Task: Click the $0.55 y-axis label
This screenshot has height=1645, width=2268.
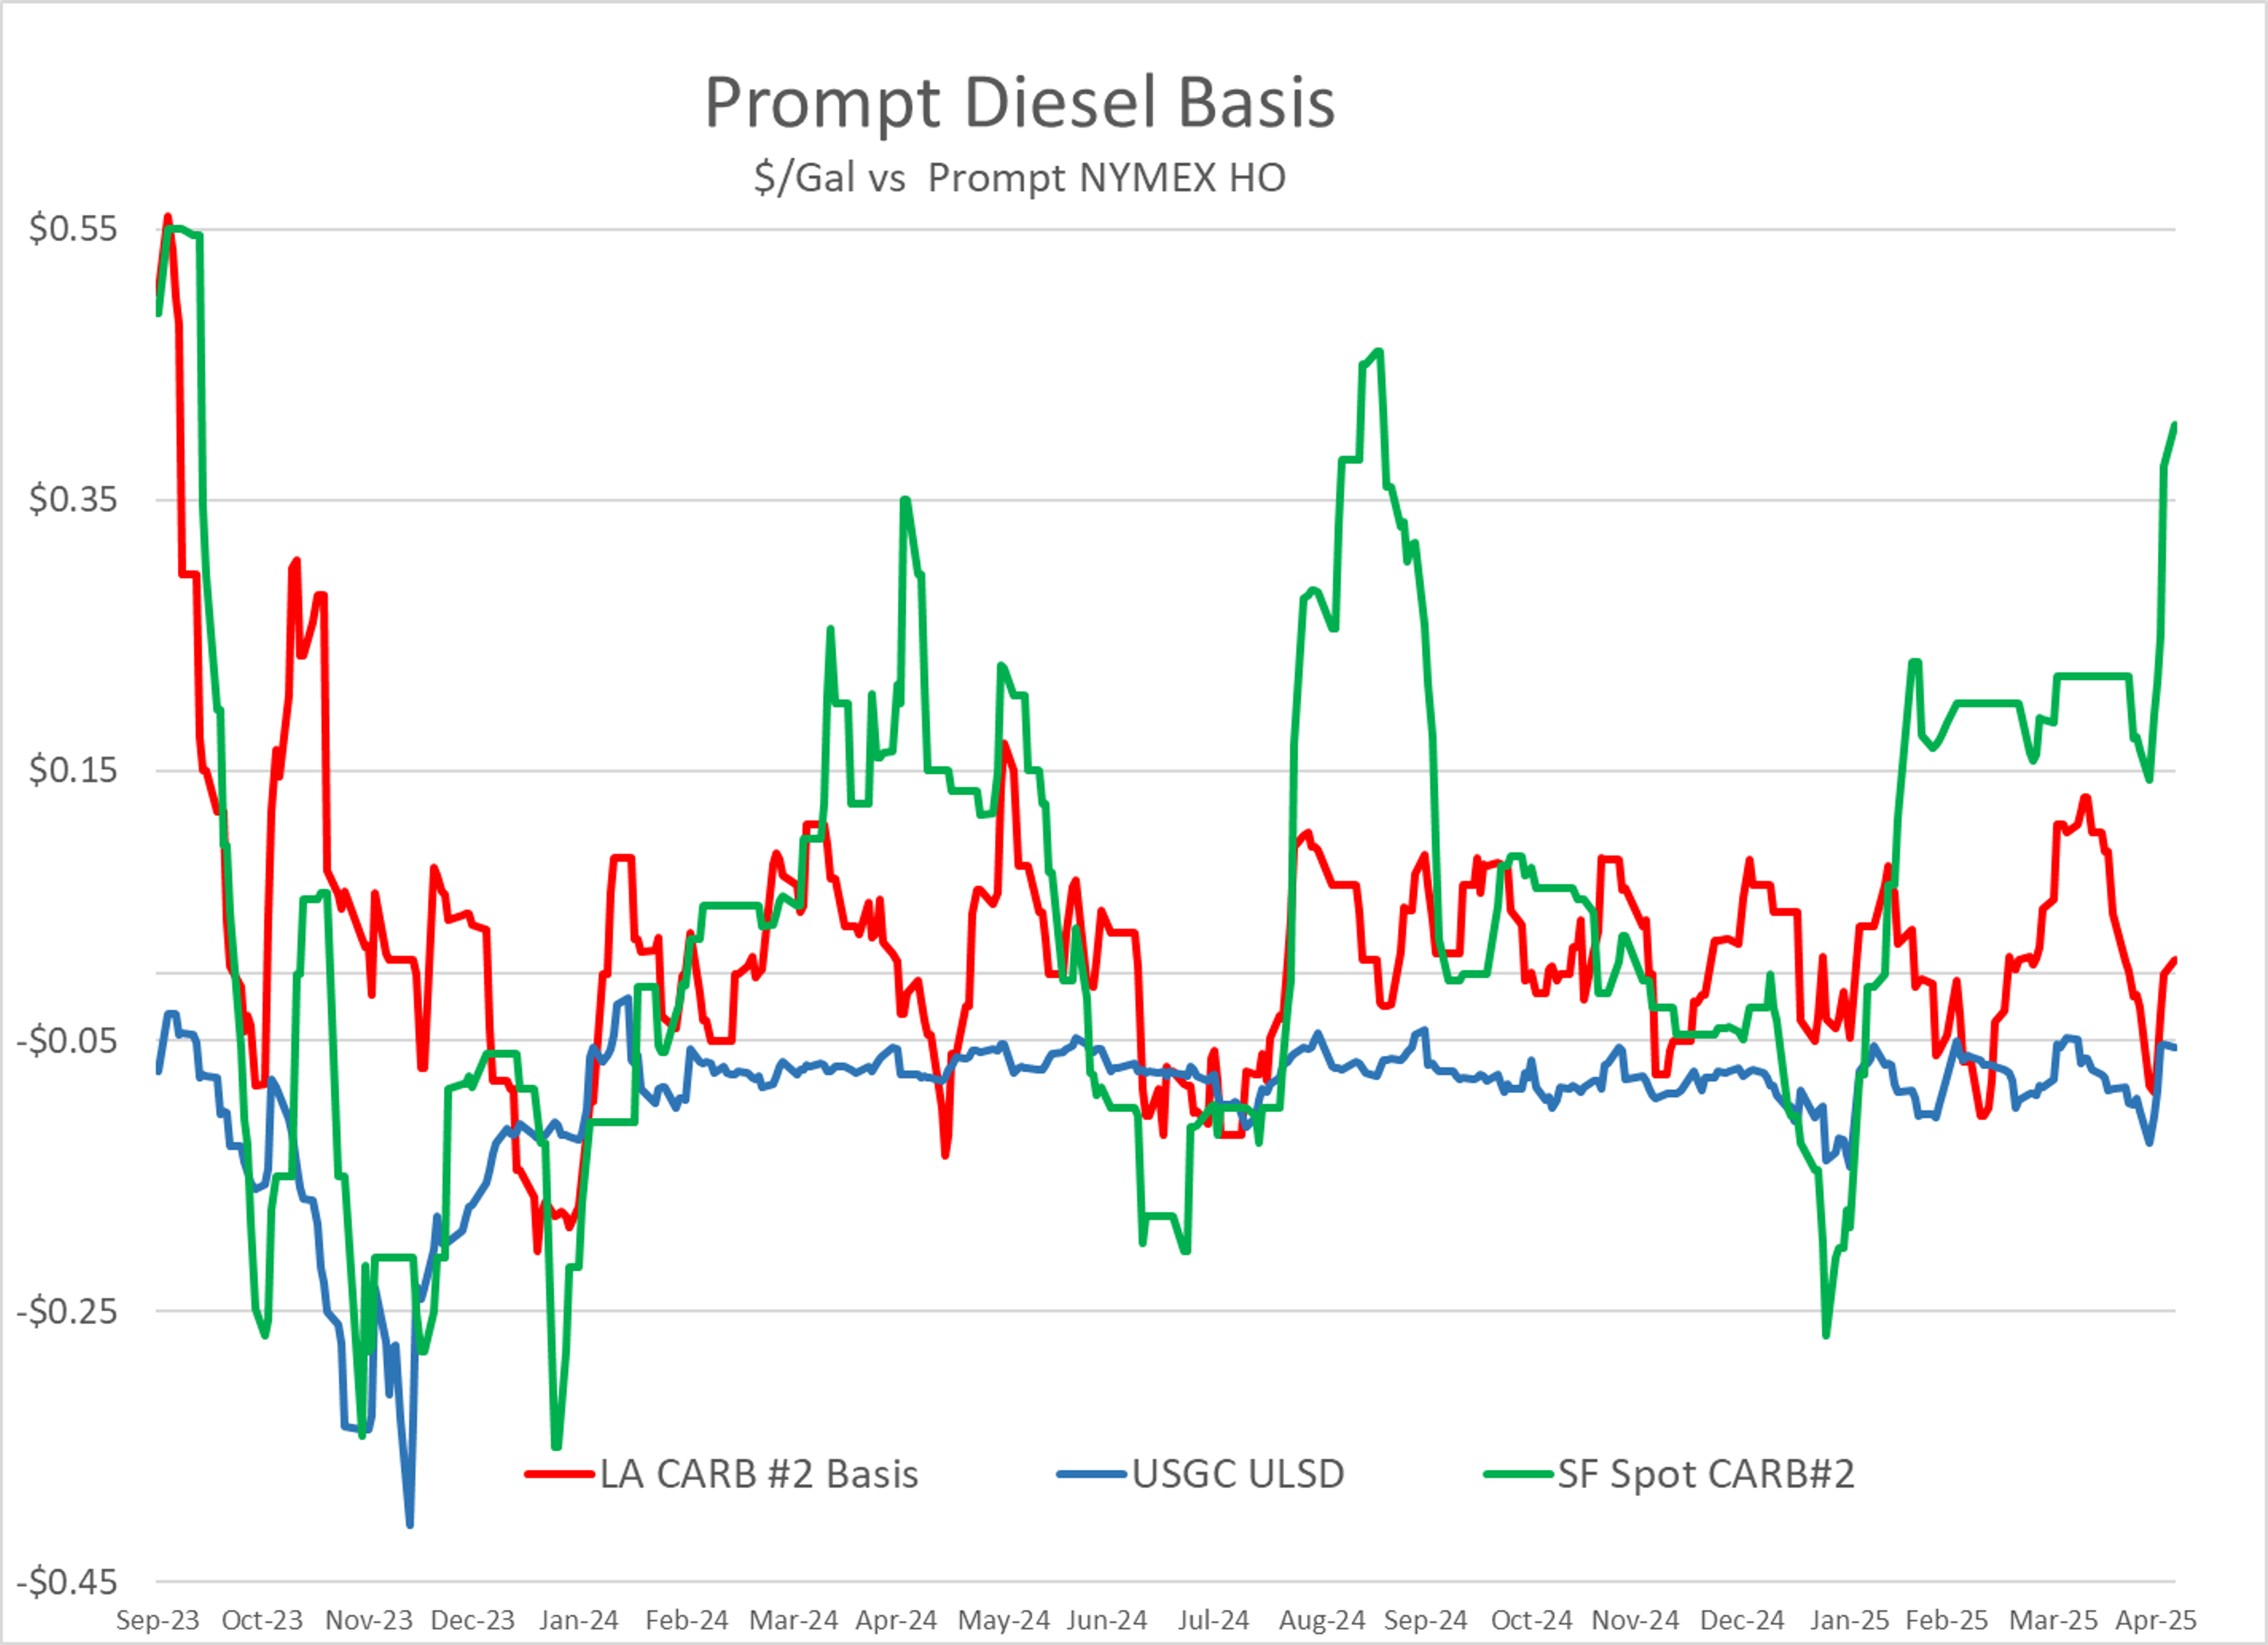Action: 73,229
